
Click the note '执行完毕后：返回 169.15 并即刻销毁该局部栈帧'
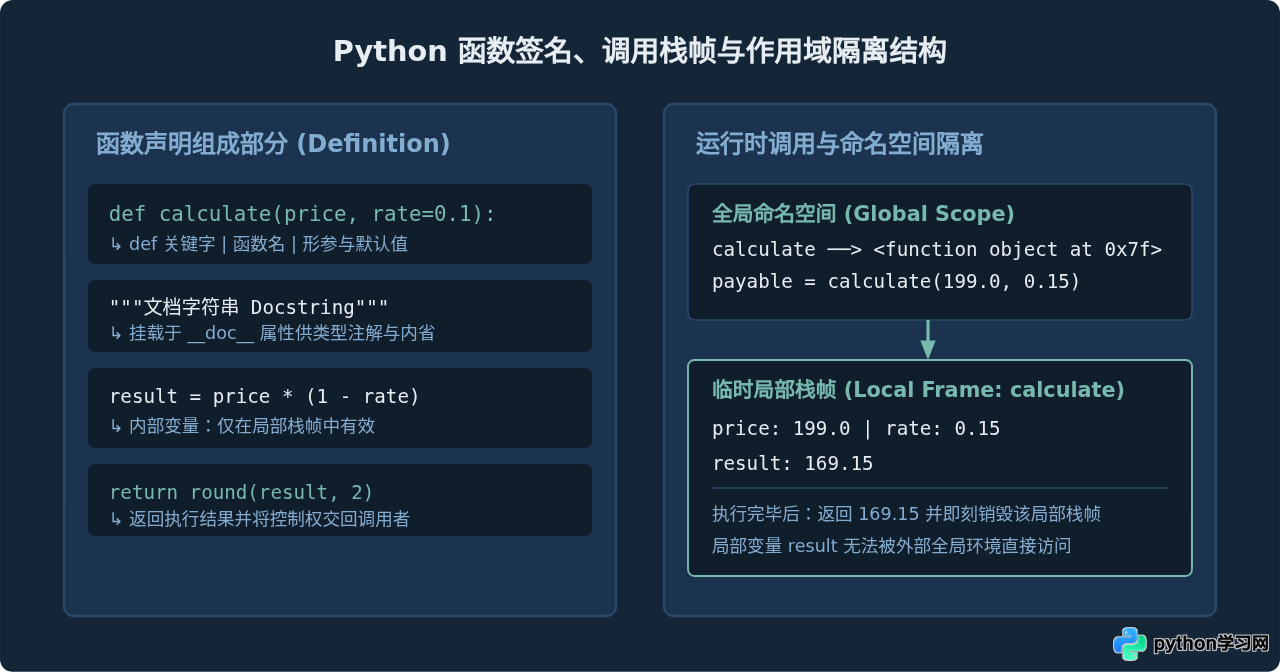tap(906, 514)
